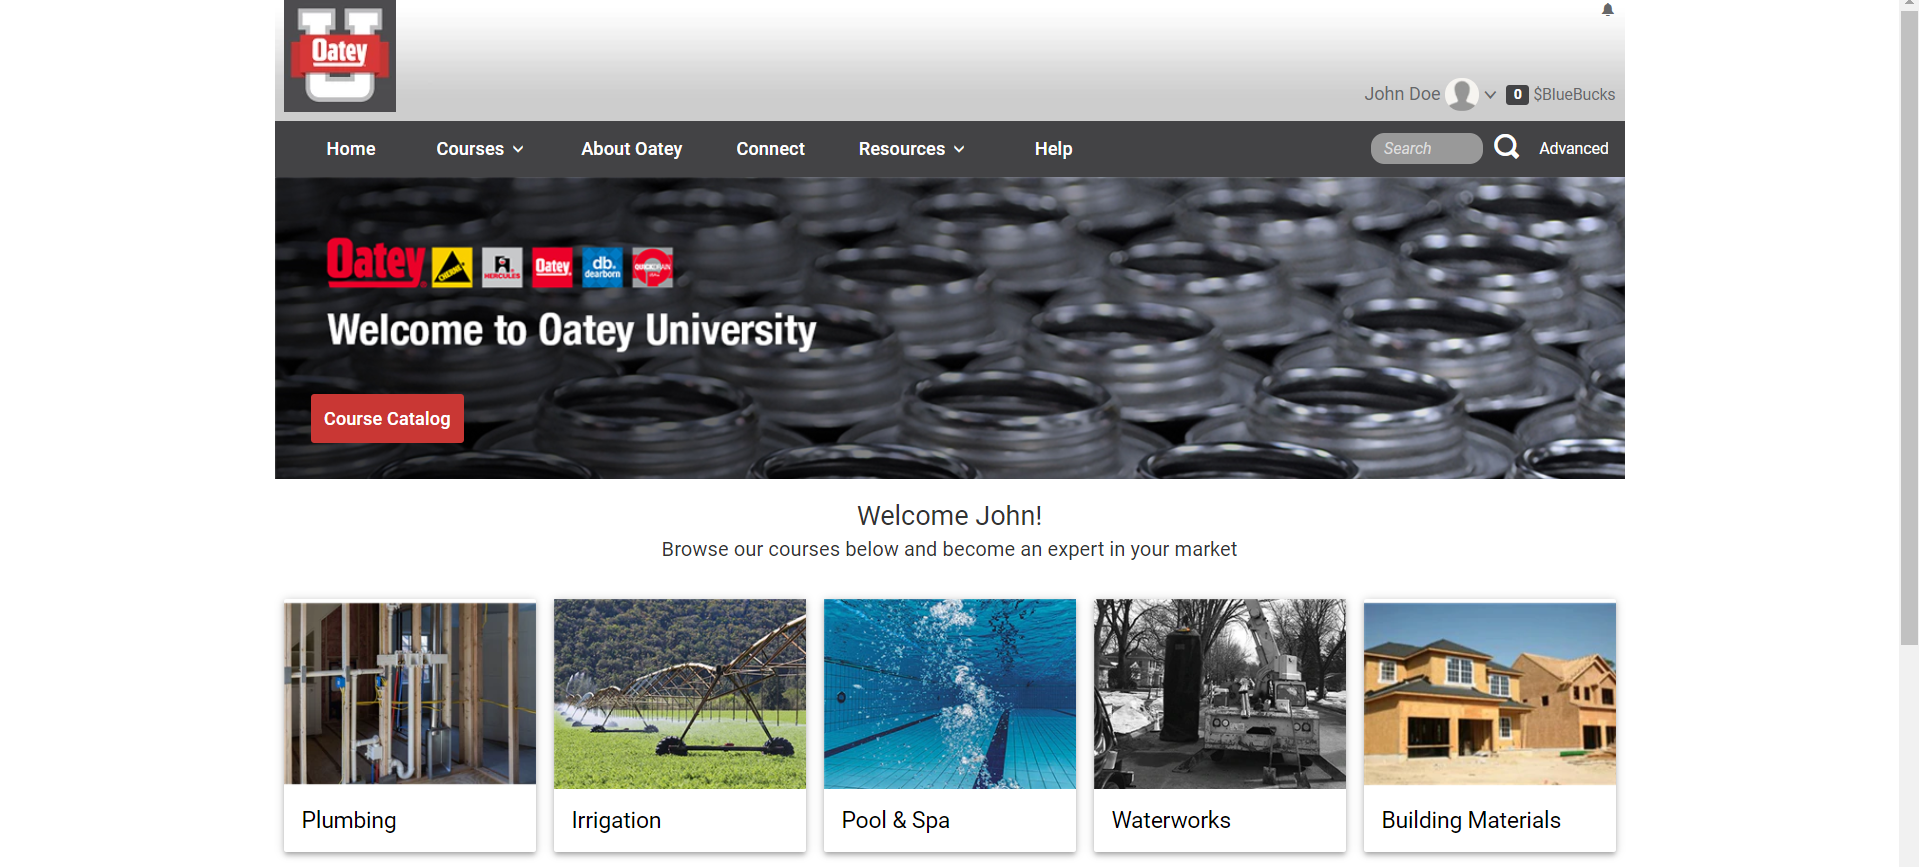
Task: Click the Waterworks card title
Action: click(1171, 820)
